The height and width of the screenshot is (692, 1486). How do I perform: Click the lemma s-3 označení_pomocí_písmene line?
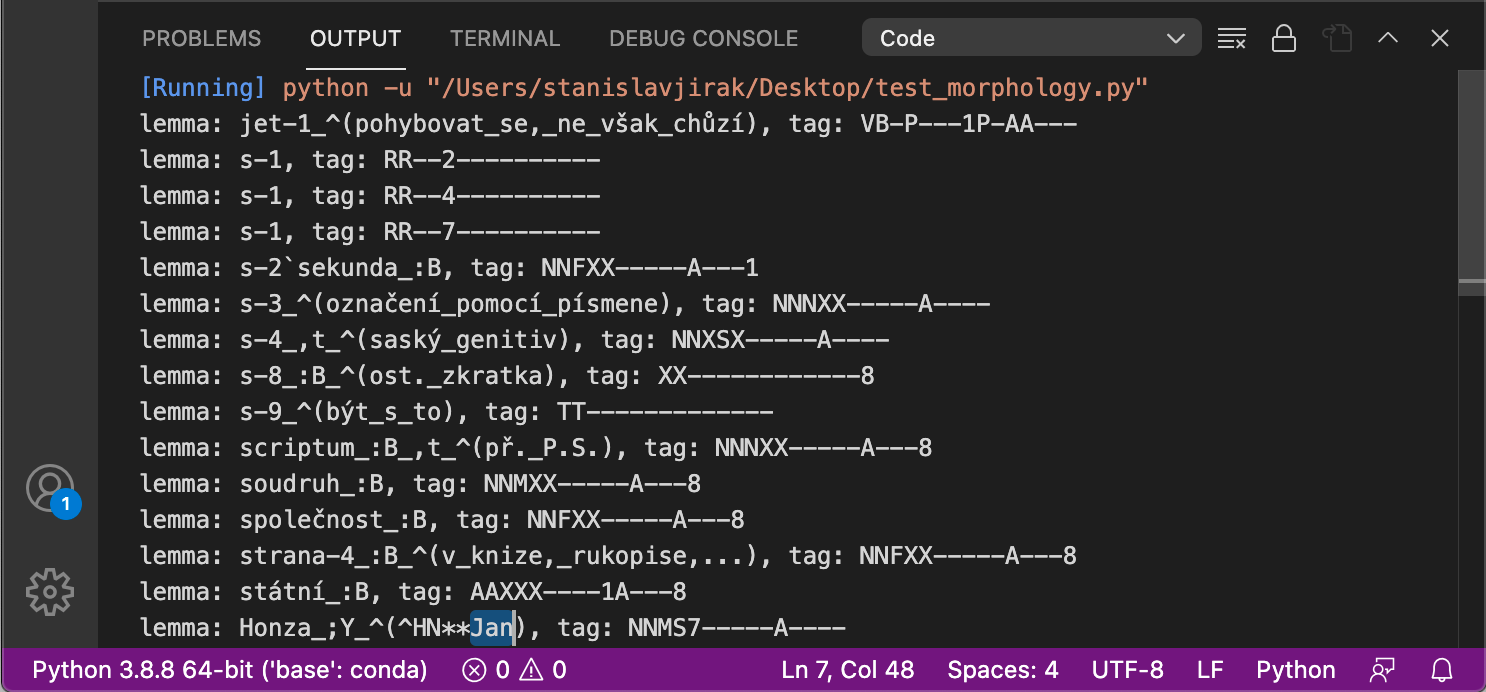point(565,304)
